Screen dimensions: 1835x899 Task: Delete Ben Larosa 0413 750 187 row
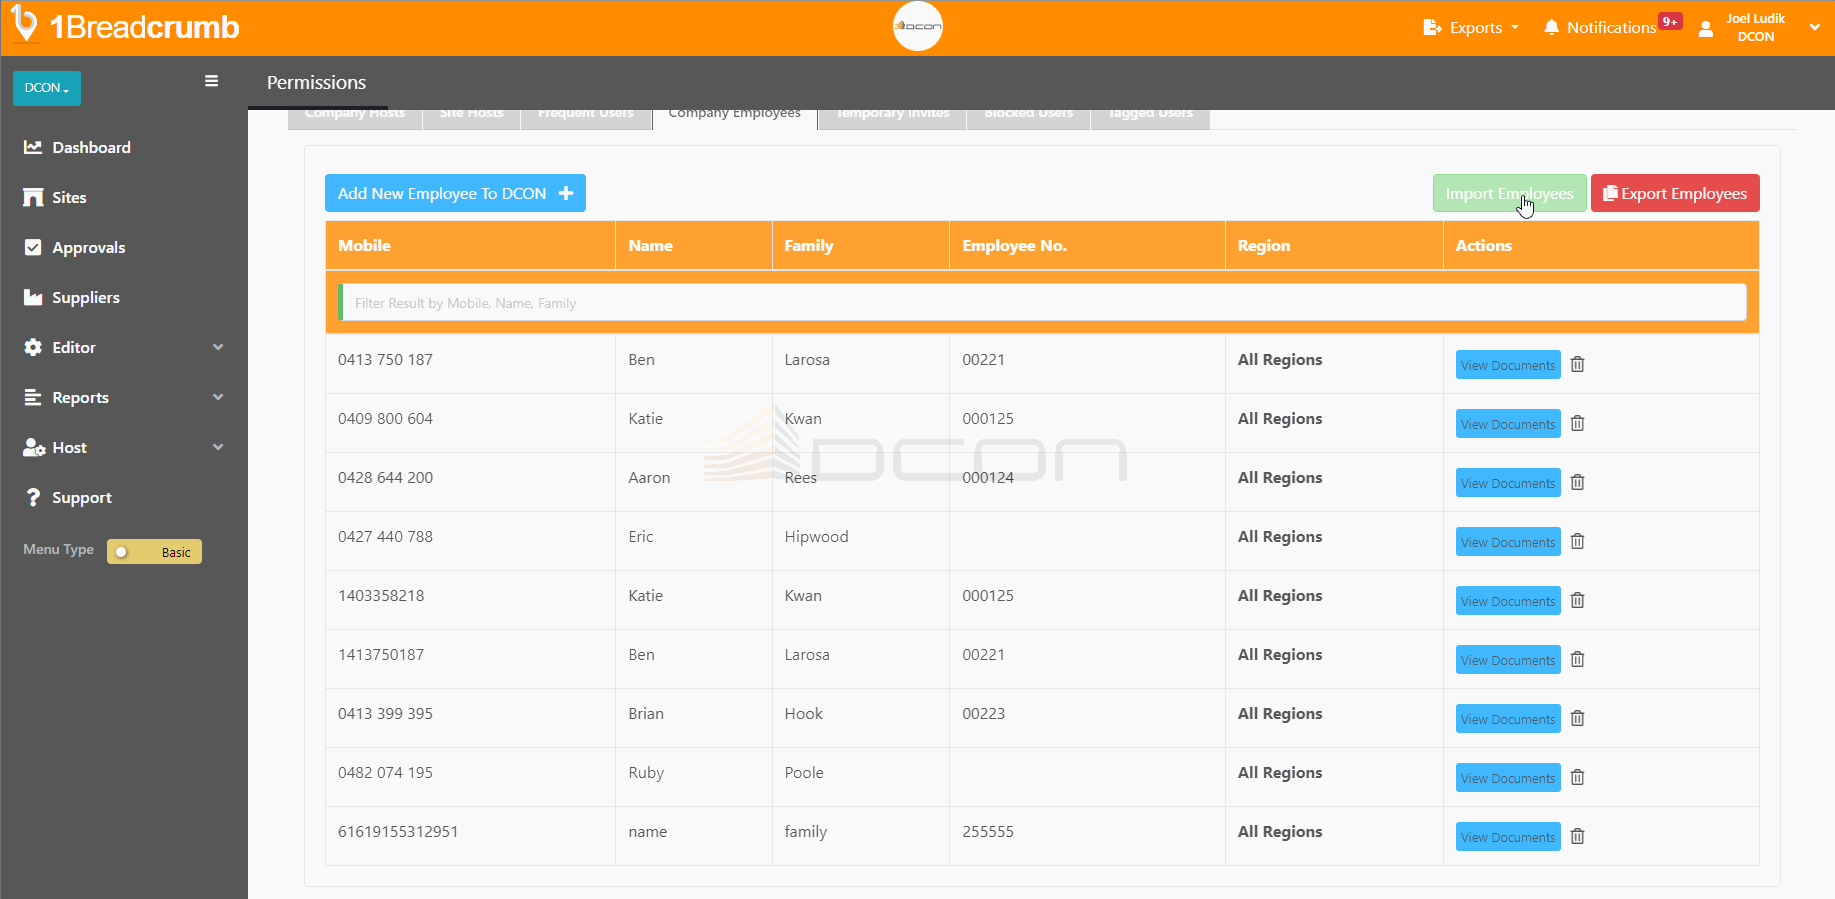tap(1577, 365)
